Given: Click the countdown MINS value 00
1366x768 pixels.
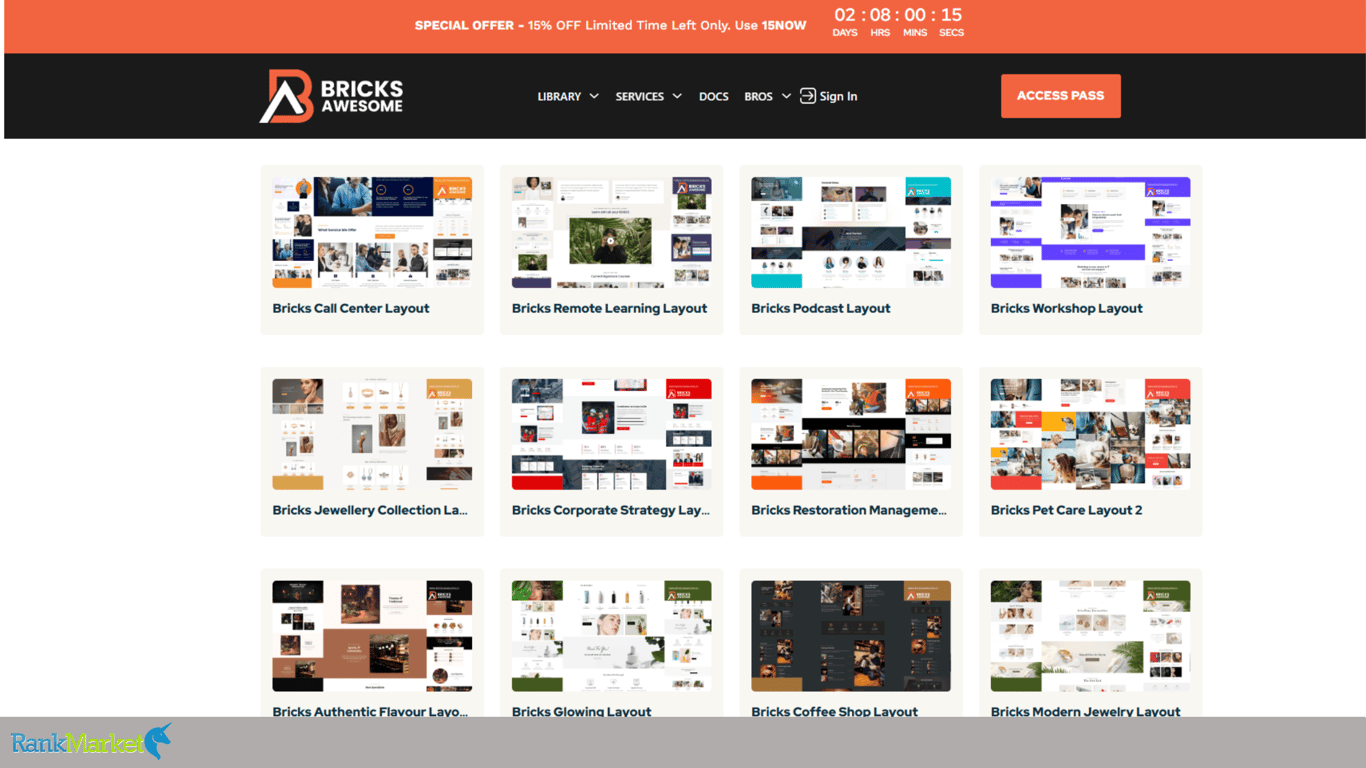Looking at the screenshot, I should [x=915, y=15].
